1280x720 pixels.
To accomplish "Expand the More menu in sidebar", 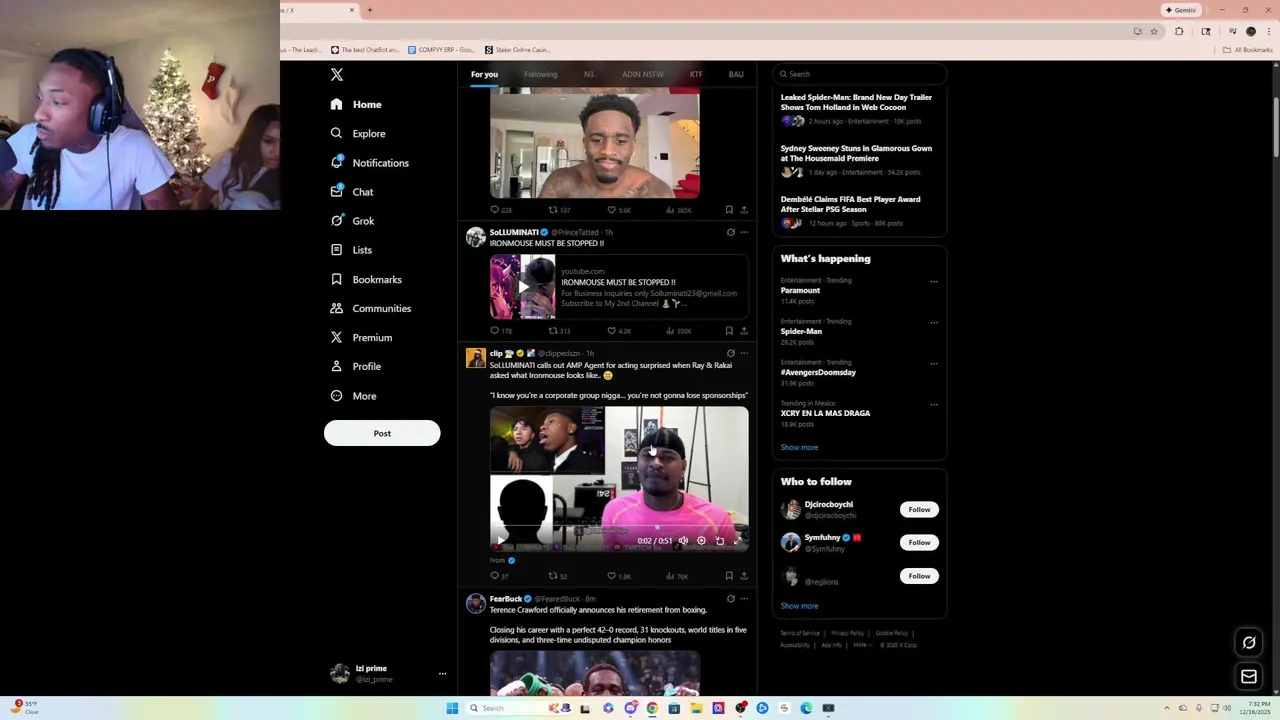I will coord(353,396).
